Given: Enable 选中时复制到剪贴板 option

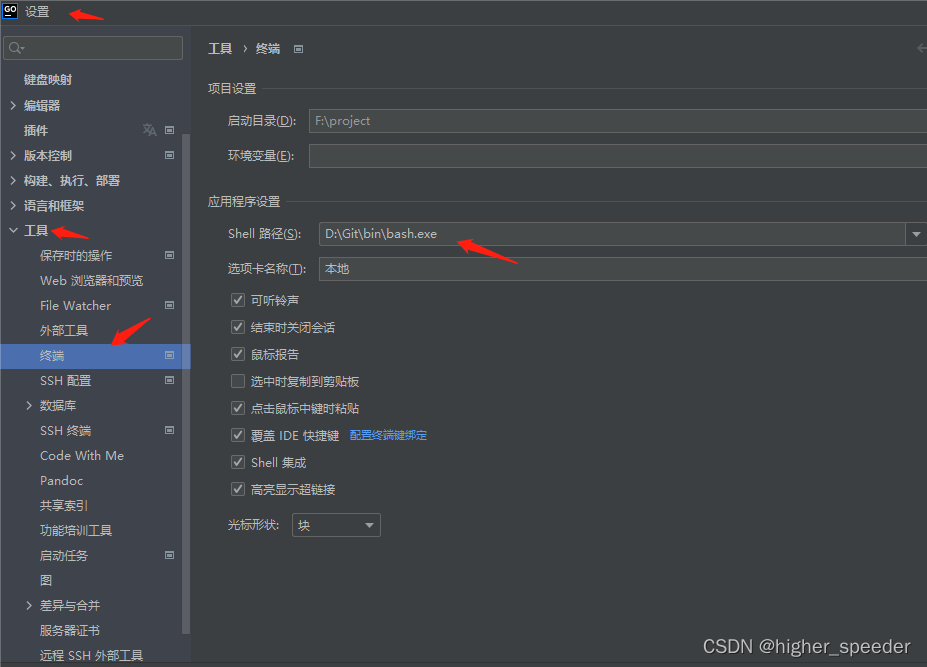Looking at the screenshot, I should click(237, 380).
